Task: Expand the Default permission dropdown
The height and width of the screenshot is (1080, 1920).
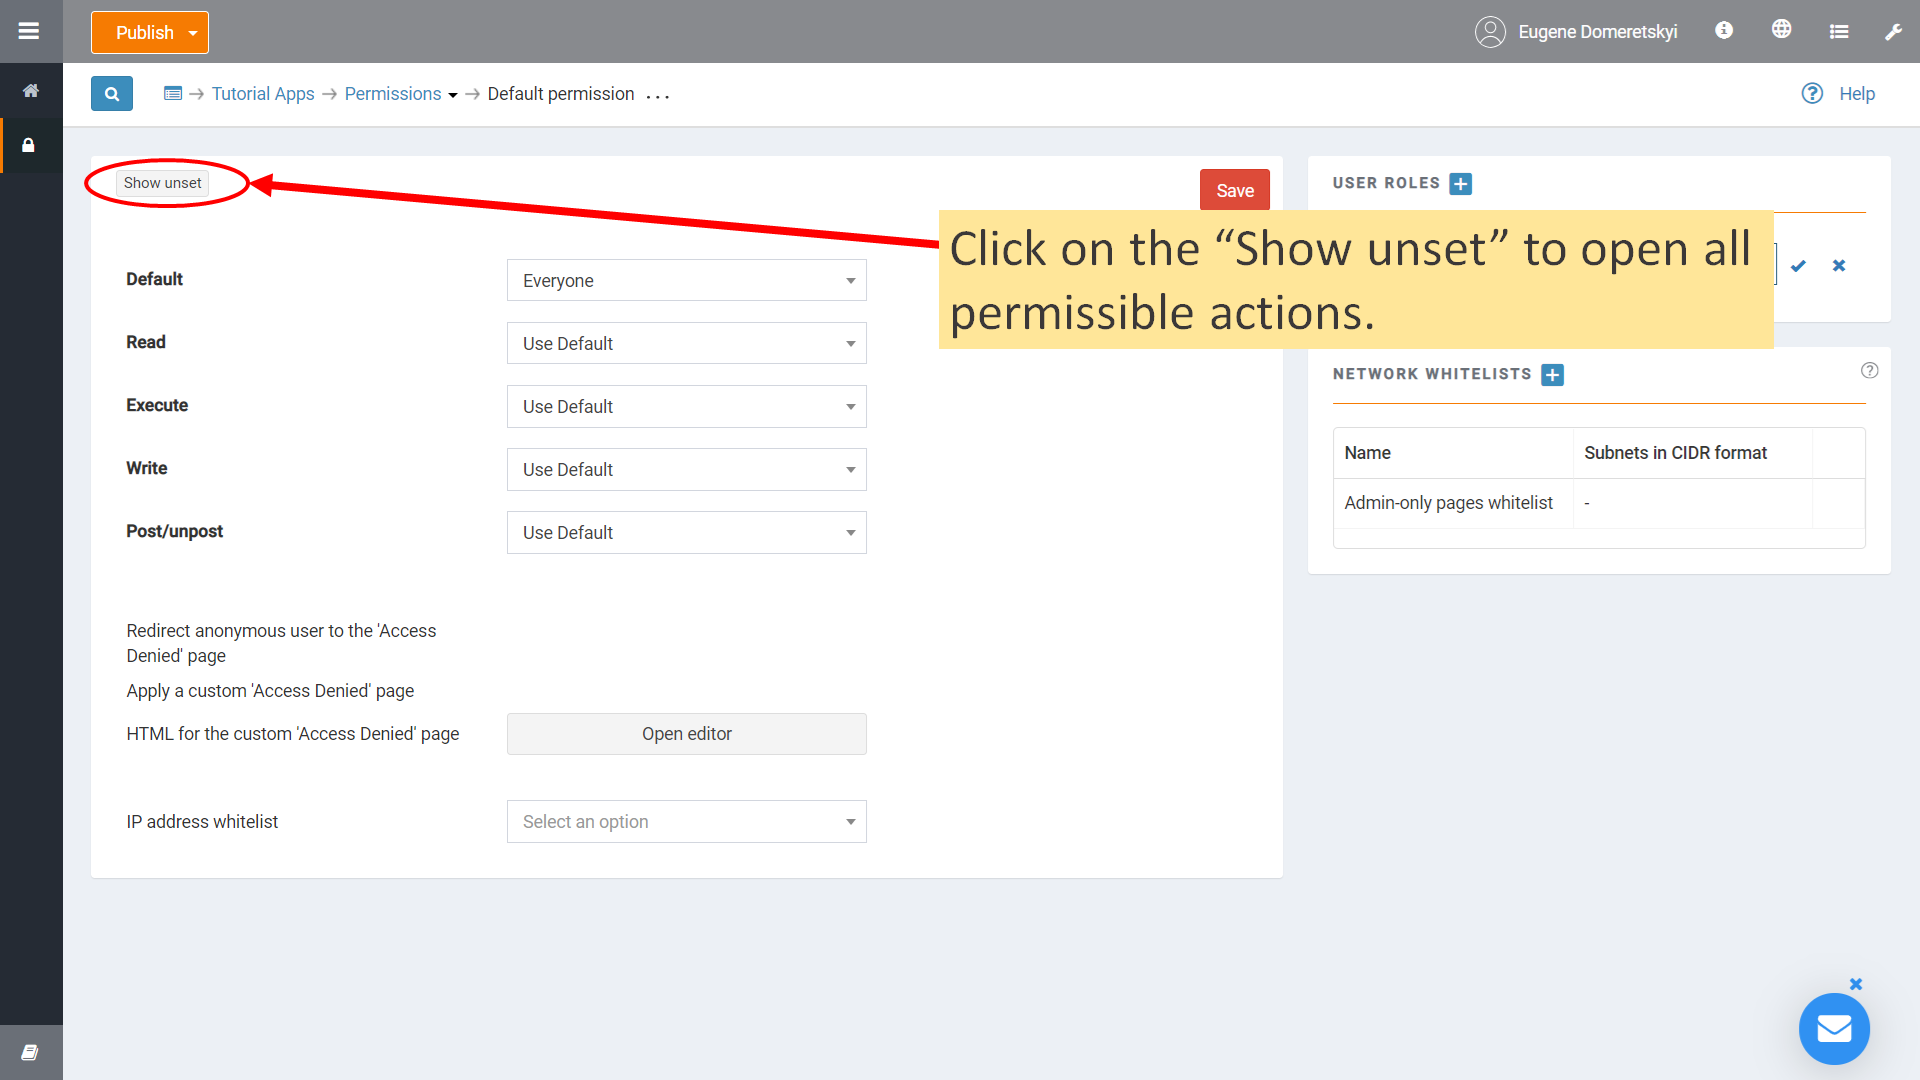Action: pyautogui.click(x=686, y=281)
